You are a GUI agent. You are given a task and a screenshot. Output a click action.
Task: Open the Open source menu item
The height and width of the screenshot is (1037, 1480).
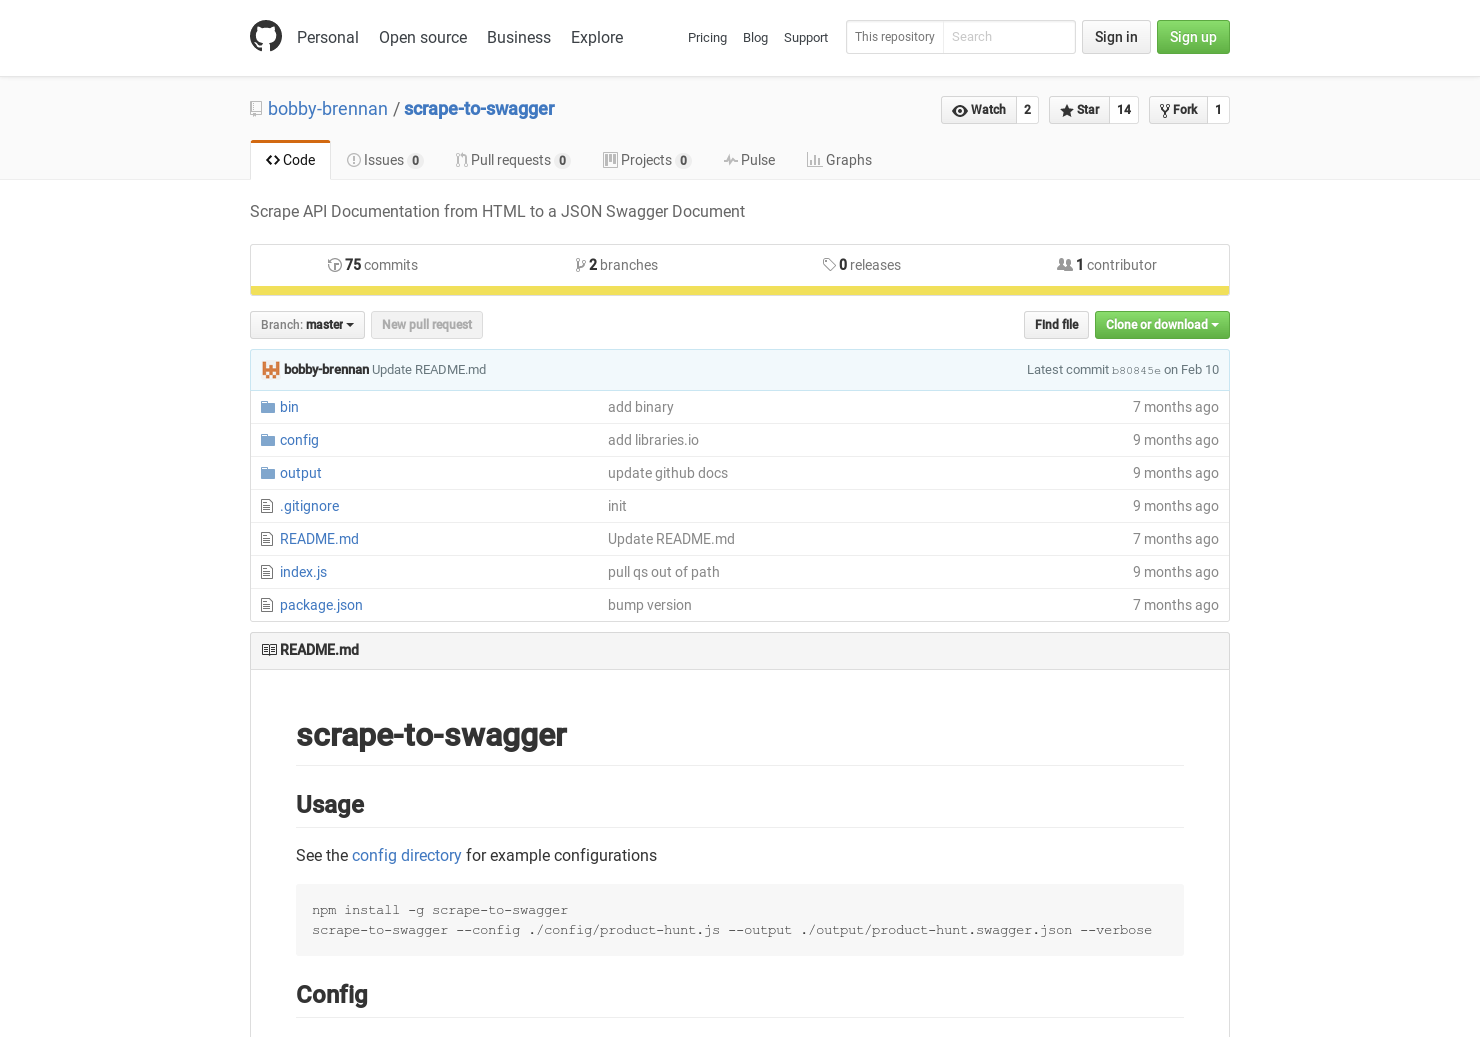(x=423, y=37)
